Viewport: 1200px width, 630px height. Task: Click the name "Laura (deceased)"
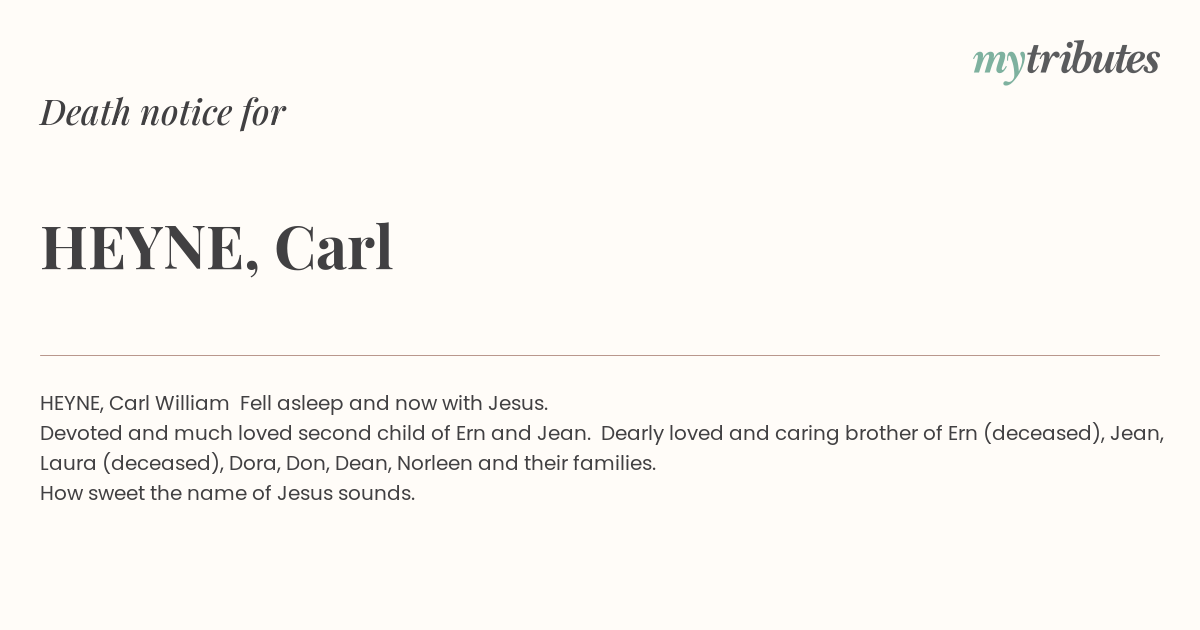tap(131, 463)
